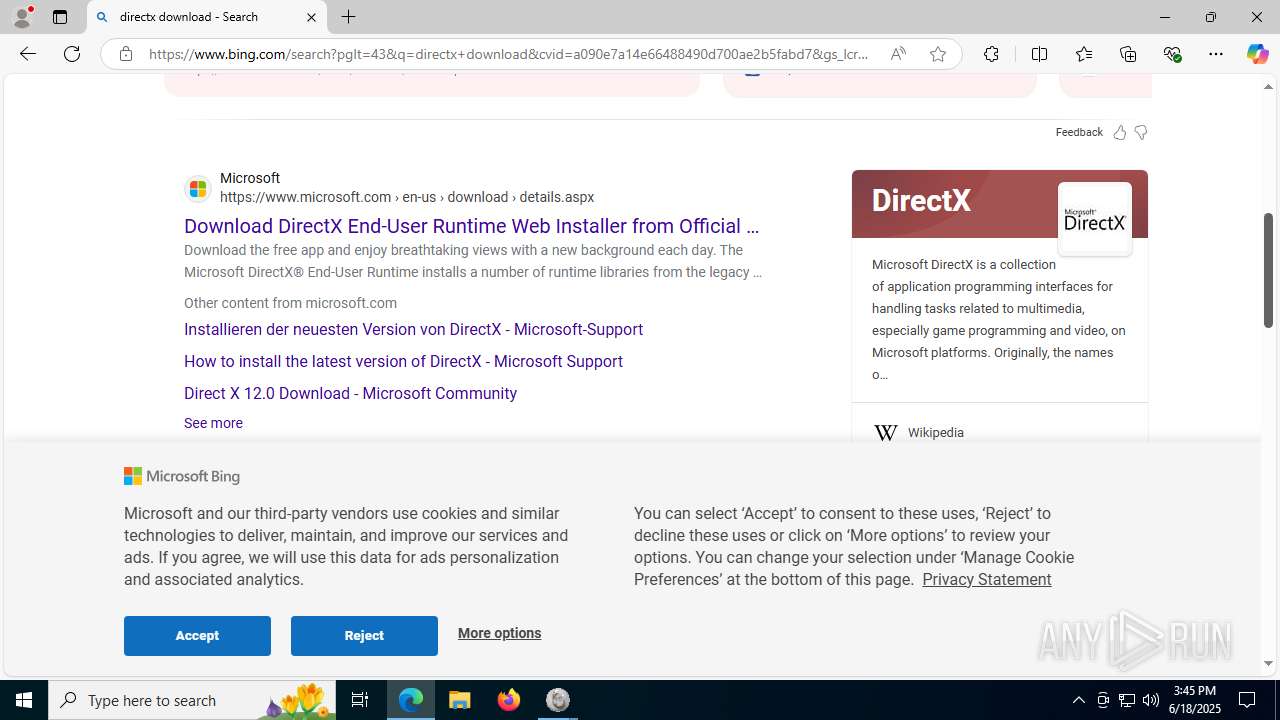Open volume control tray icon
Image resolution: width=1280 pixels, height=720 pixels.
point(1151,700)
